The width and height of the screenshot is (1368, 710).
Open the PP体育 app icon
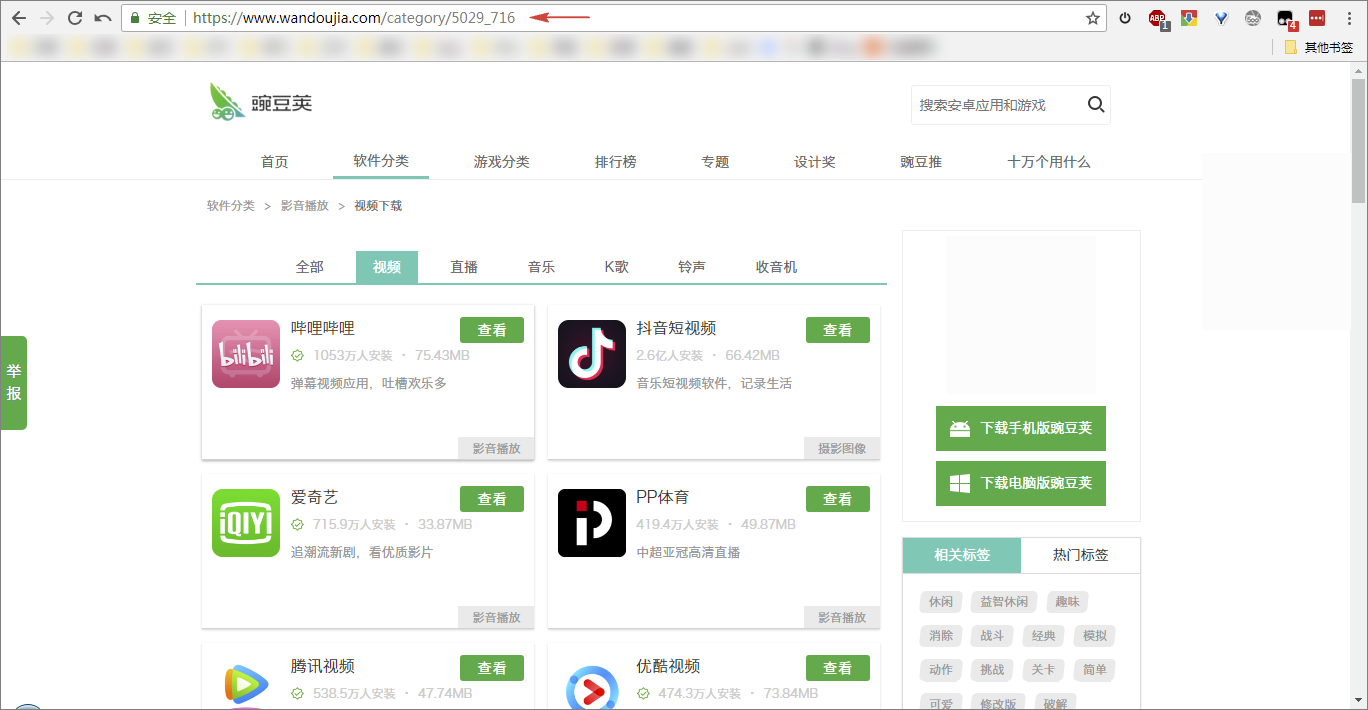592,523
